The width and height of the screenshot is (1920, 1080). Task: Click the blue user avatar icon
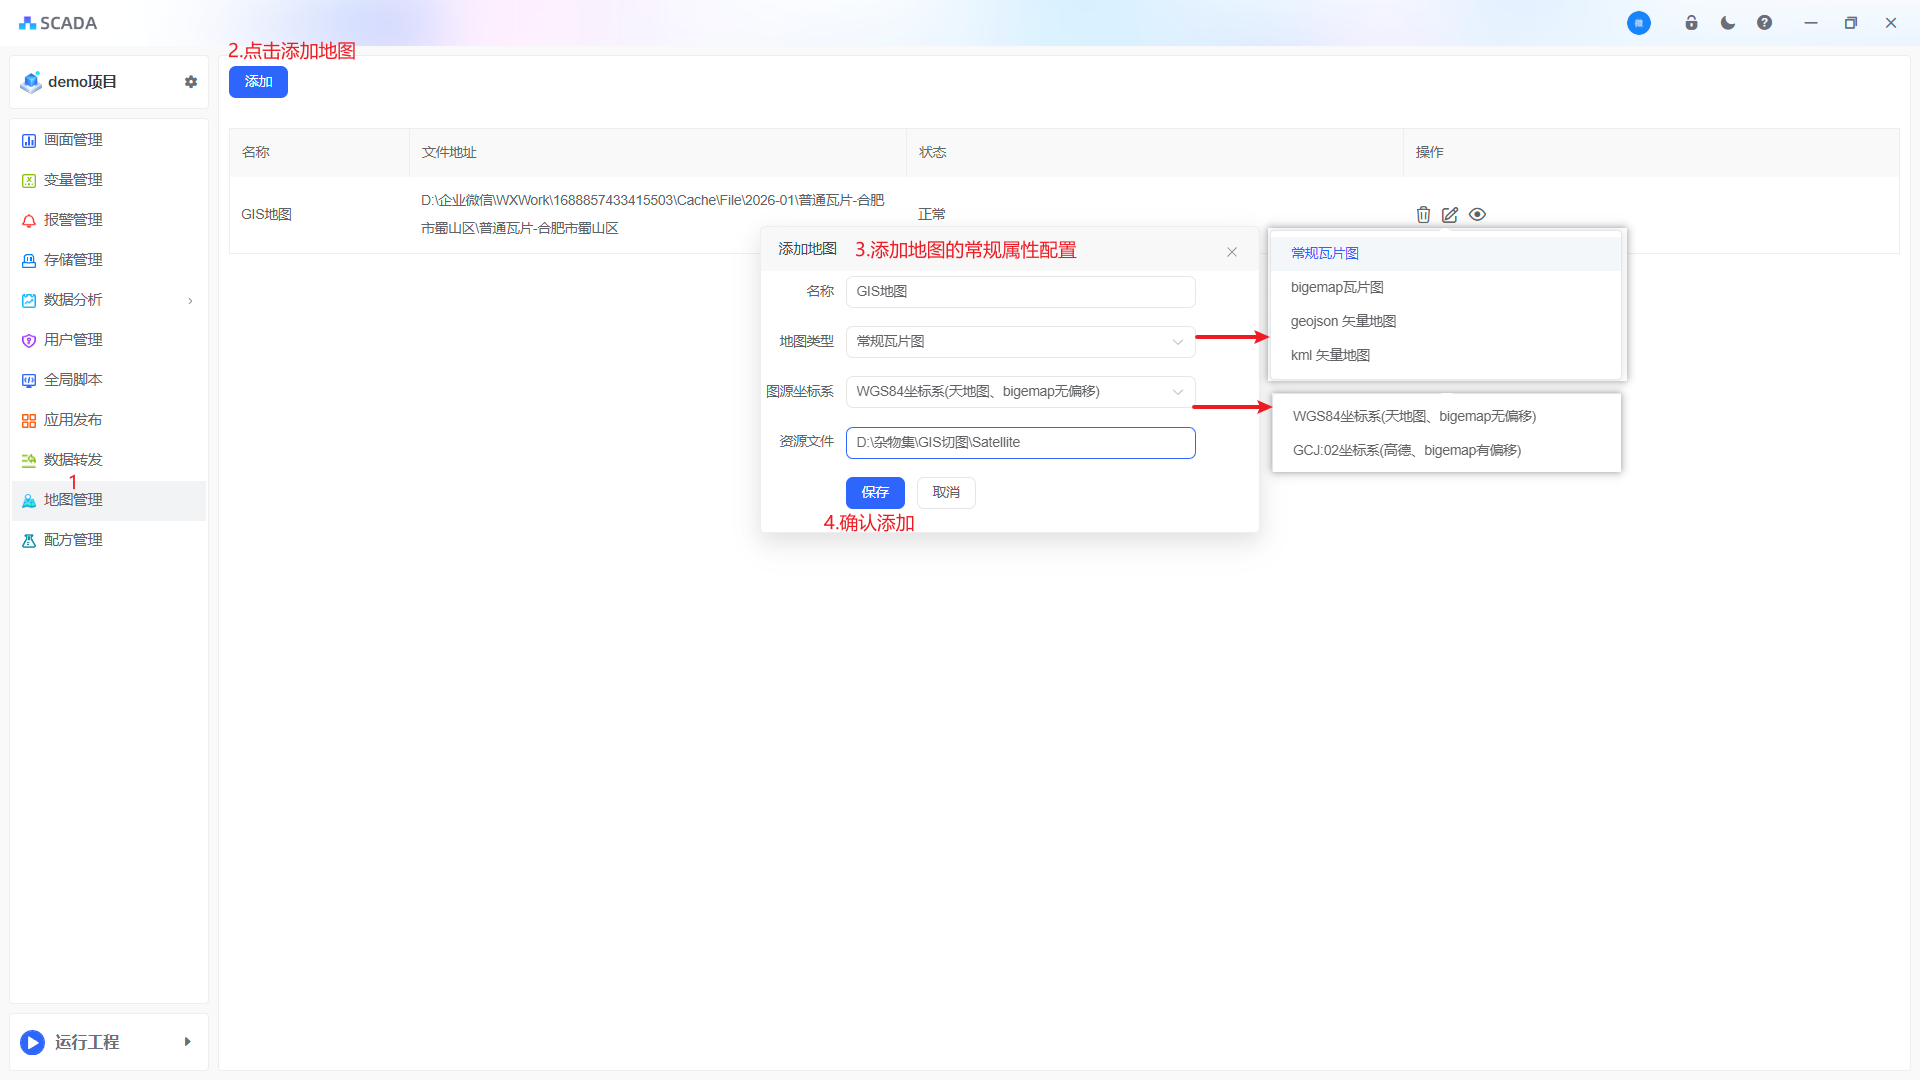click(1638, 23)
